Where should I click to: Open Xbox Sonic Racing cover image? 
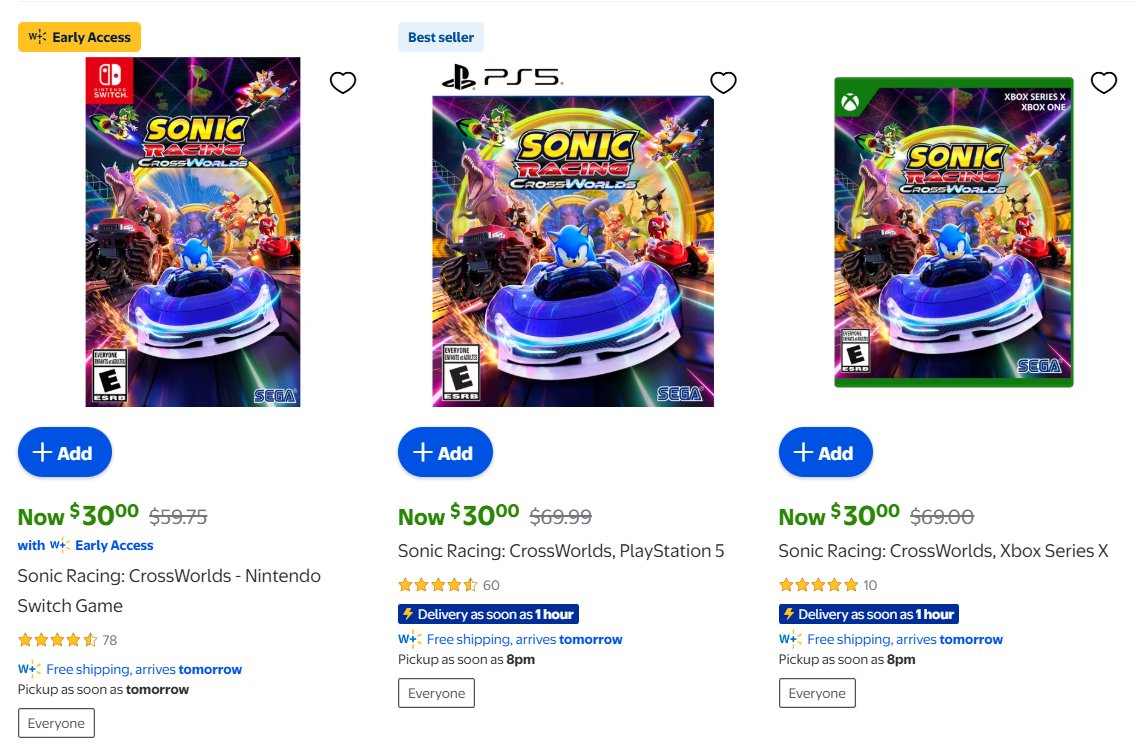953,232
